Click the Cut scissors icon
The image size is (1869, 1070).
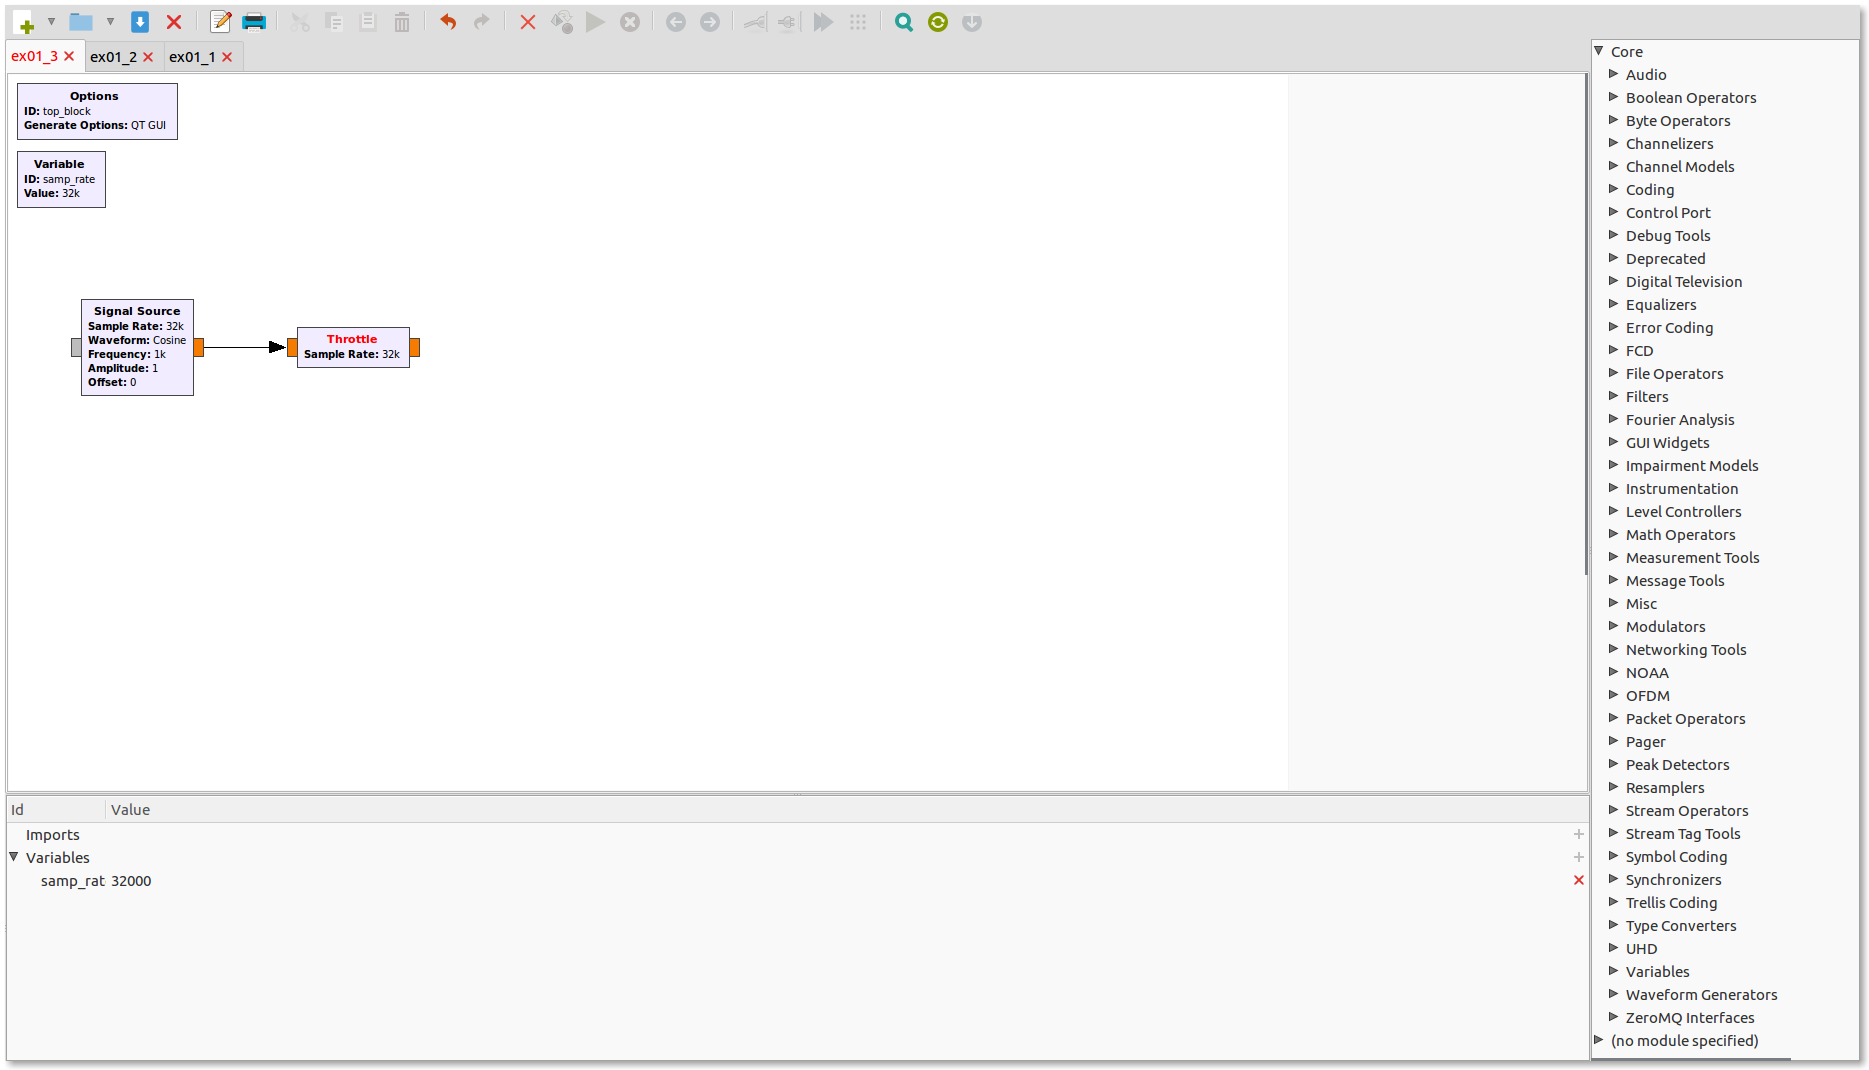(300, 22)
